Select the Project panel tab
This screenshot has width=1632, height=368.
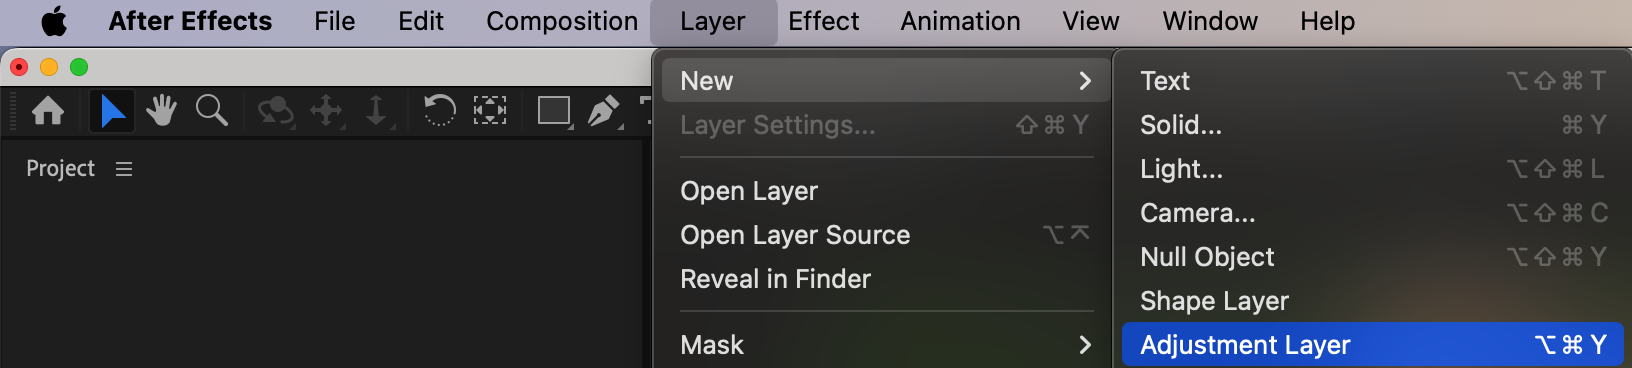pos(60,169)
